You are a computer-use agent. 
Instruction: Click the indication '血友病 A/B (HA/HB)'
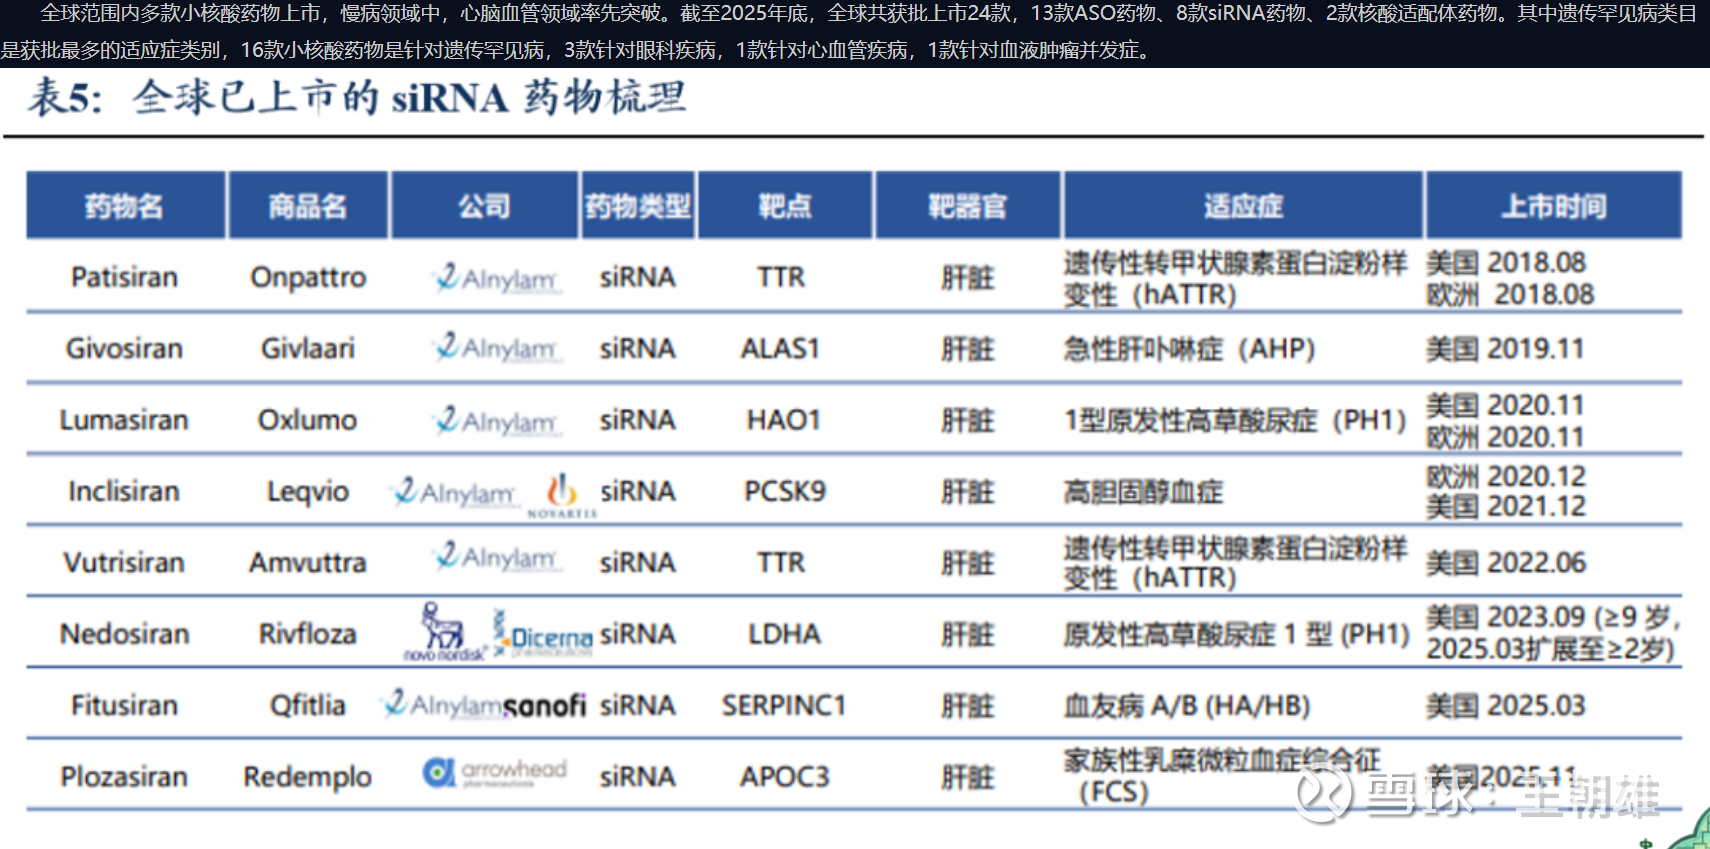coord(1187,705)
